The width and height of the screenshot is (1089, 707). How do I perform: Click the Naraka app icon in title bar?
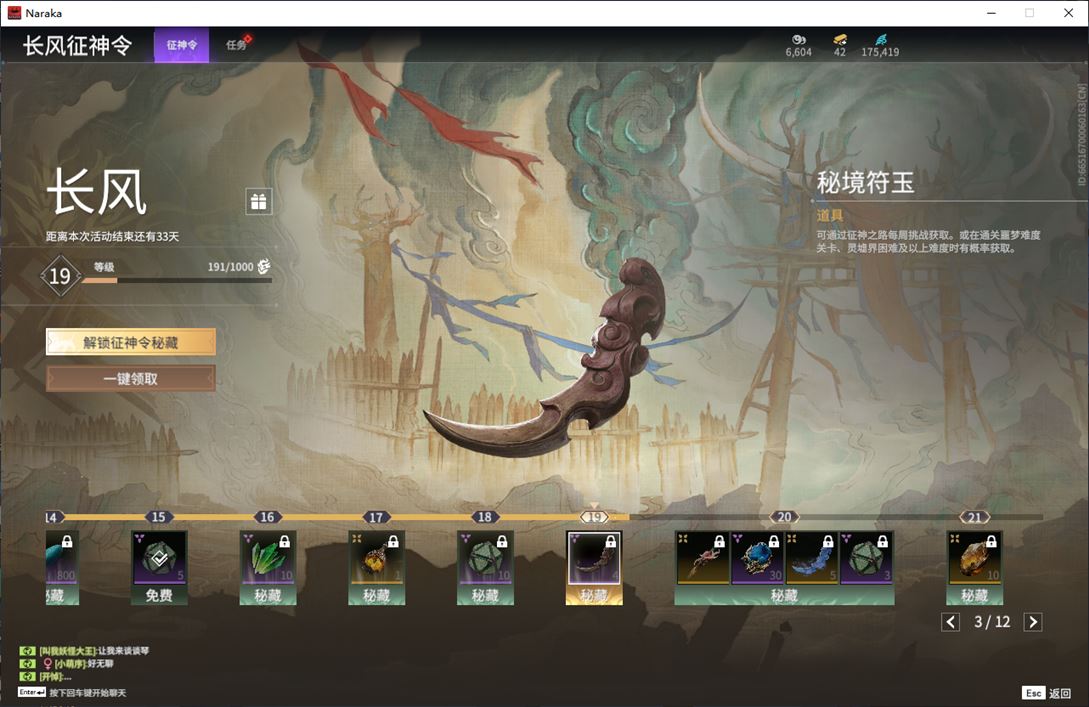point(14,13)
